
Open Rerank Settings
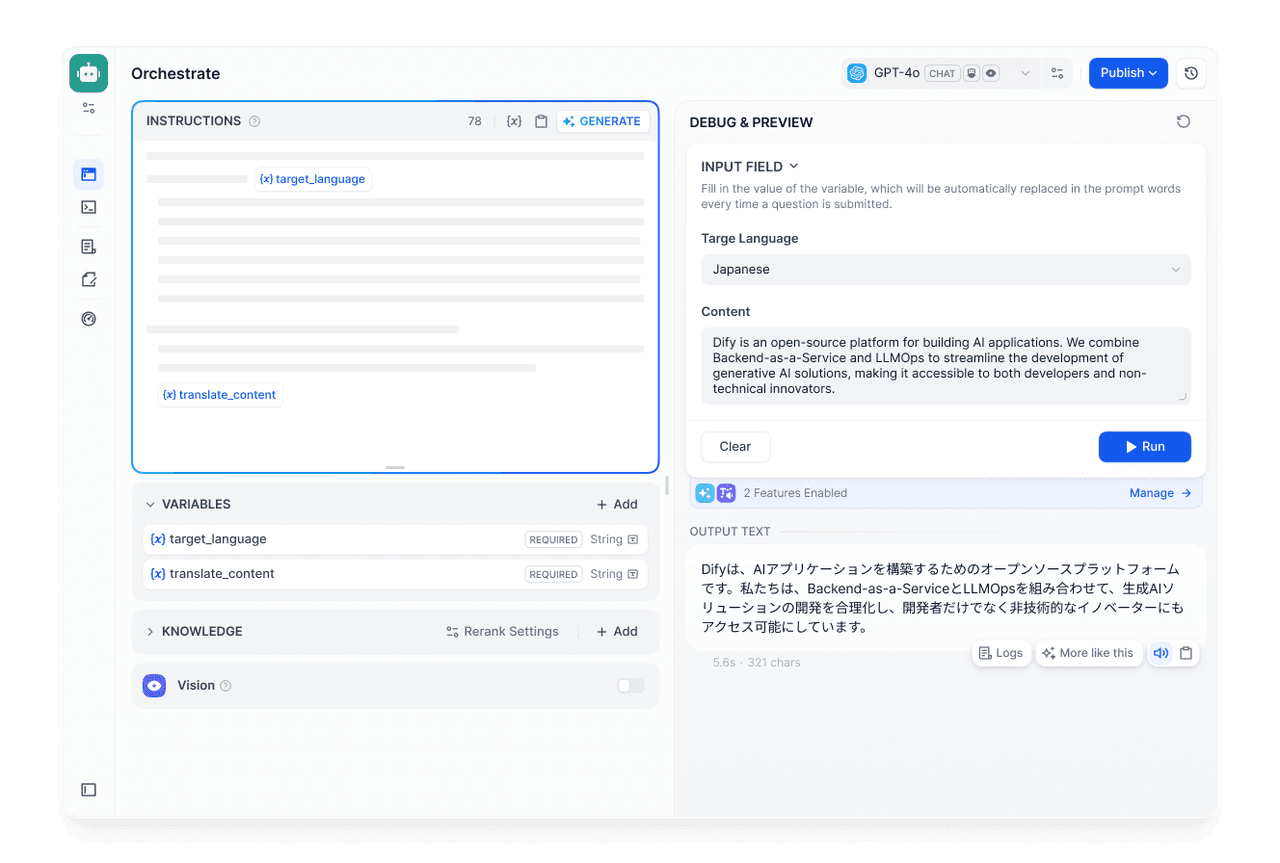coord(502,632)
